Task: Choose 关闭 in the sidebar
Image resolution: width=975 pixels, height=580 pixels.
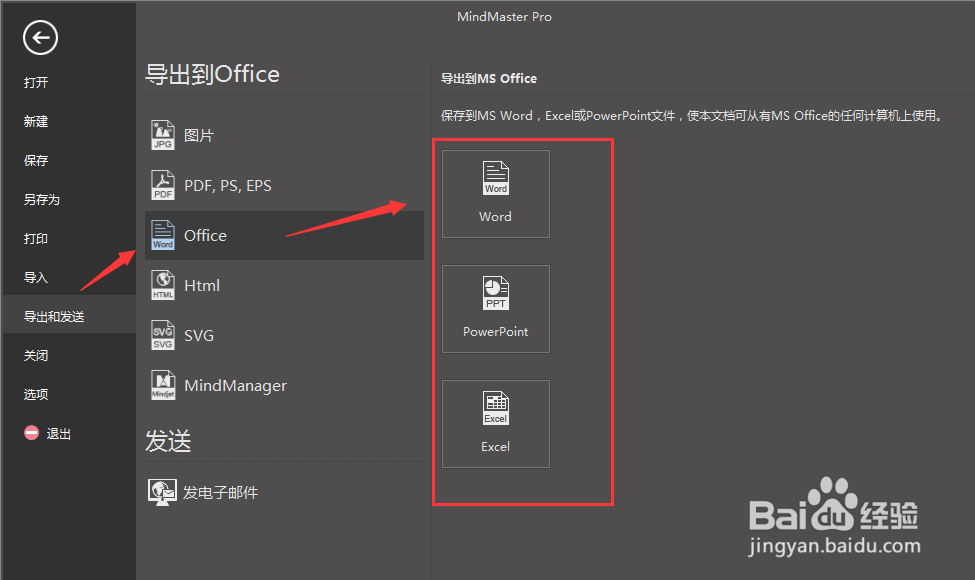Action: click(x=36, y=356)
